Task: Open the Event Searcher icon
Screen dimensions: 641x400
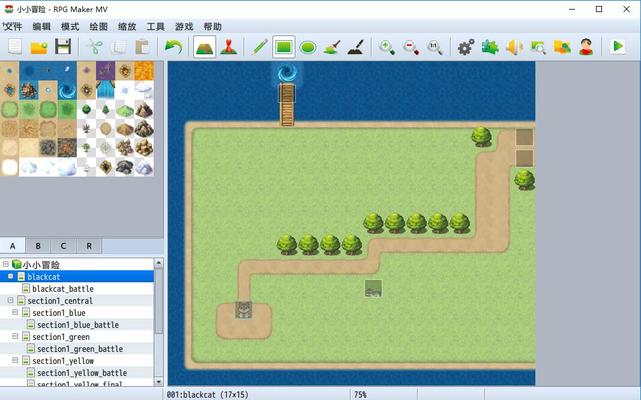Action: coord(538,47)
